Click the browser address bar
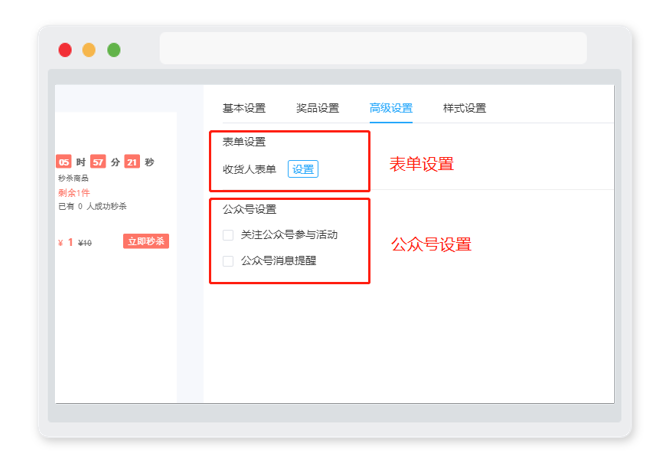Screen dimensions: 670x460 point(373,48)
